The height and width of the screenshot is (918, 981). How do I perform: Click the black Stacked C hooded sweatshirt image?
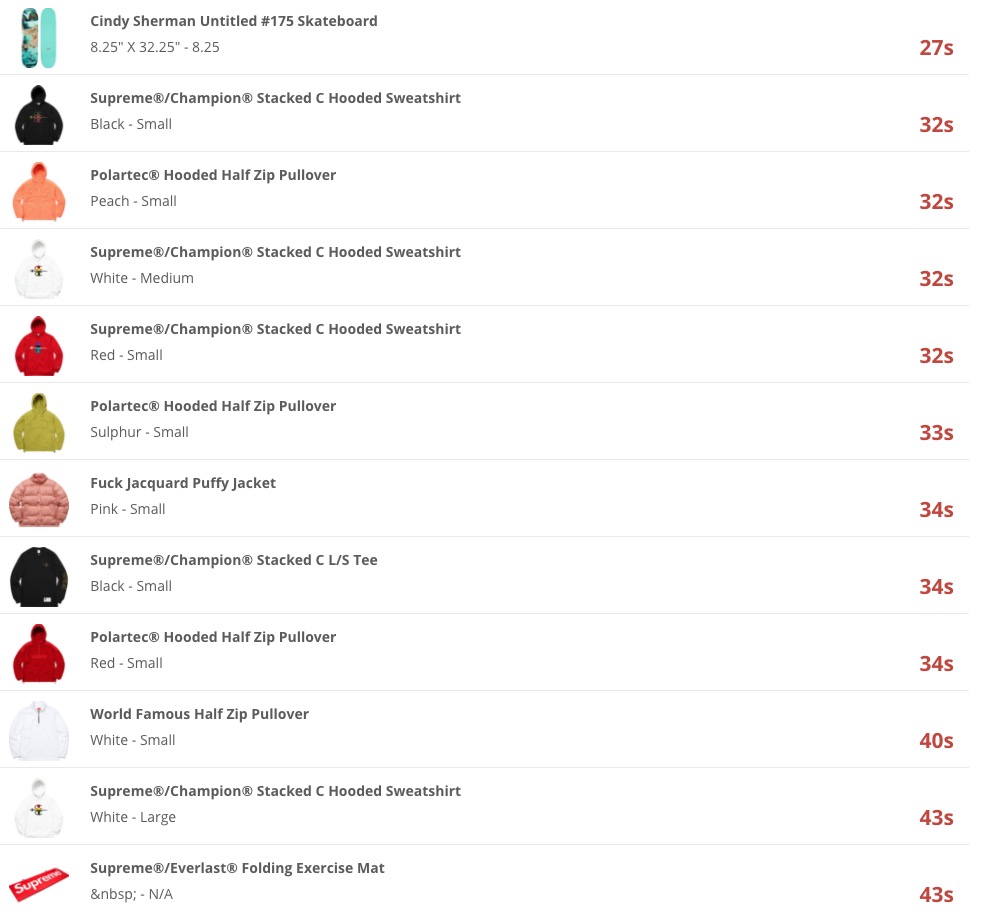[x=39, y=115]
